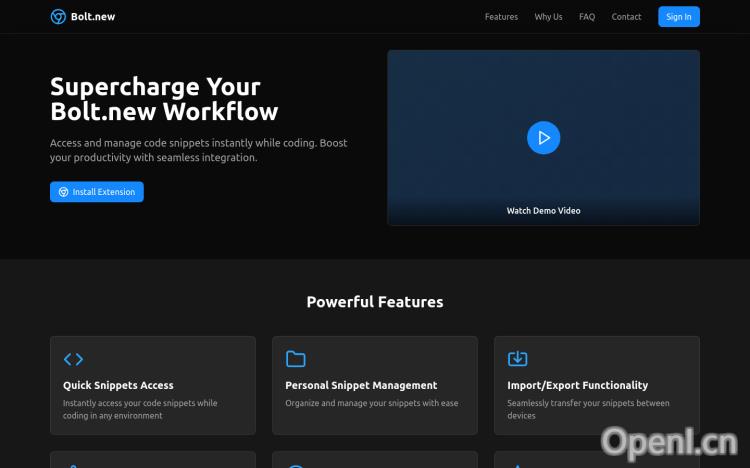Click the Install Extension button
Image resolution: width=750 pixels, height=468 pixels.
coord(97,192)
